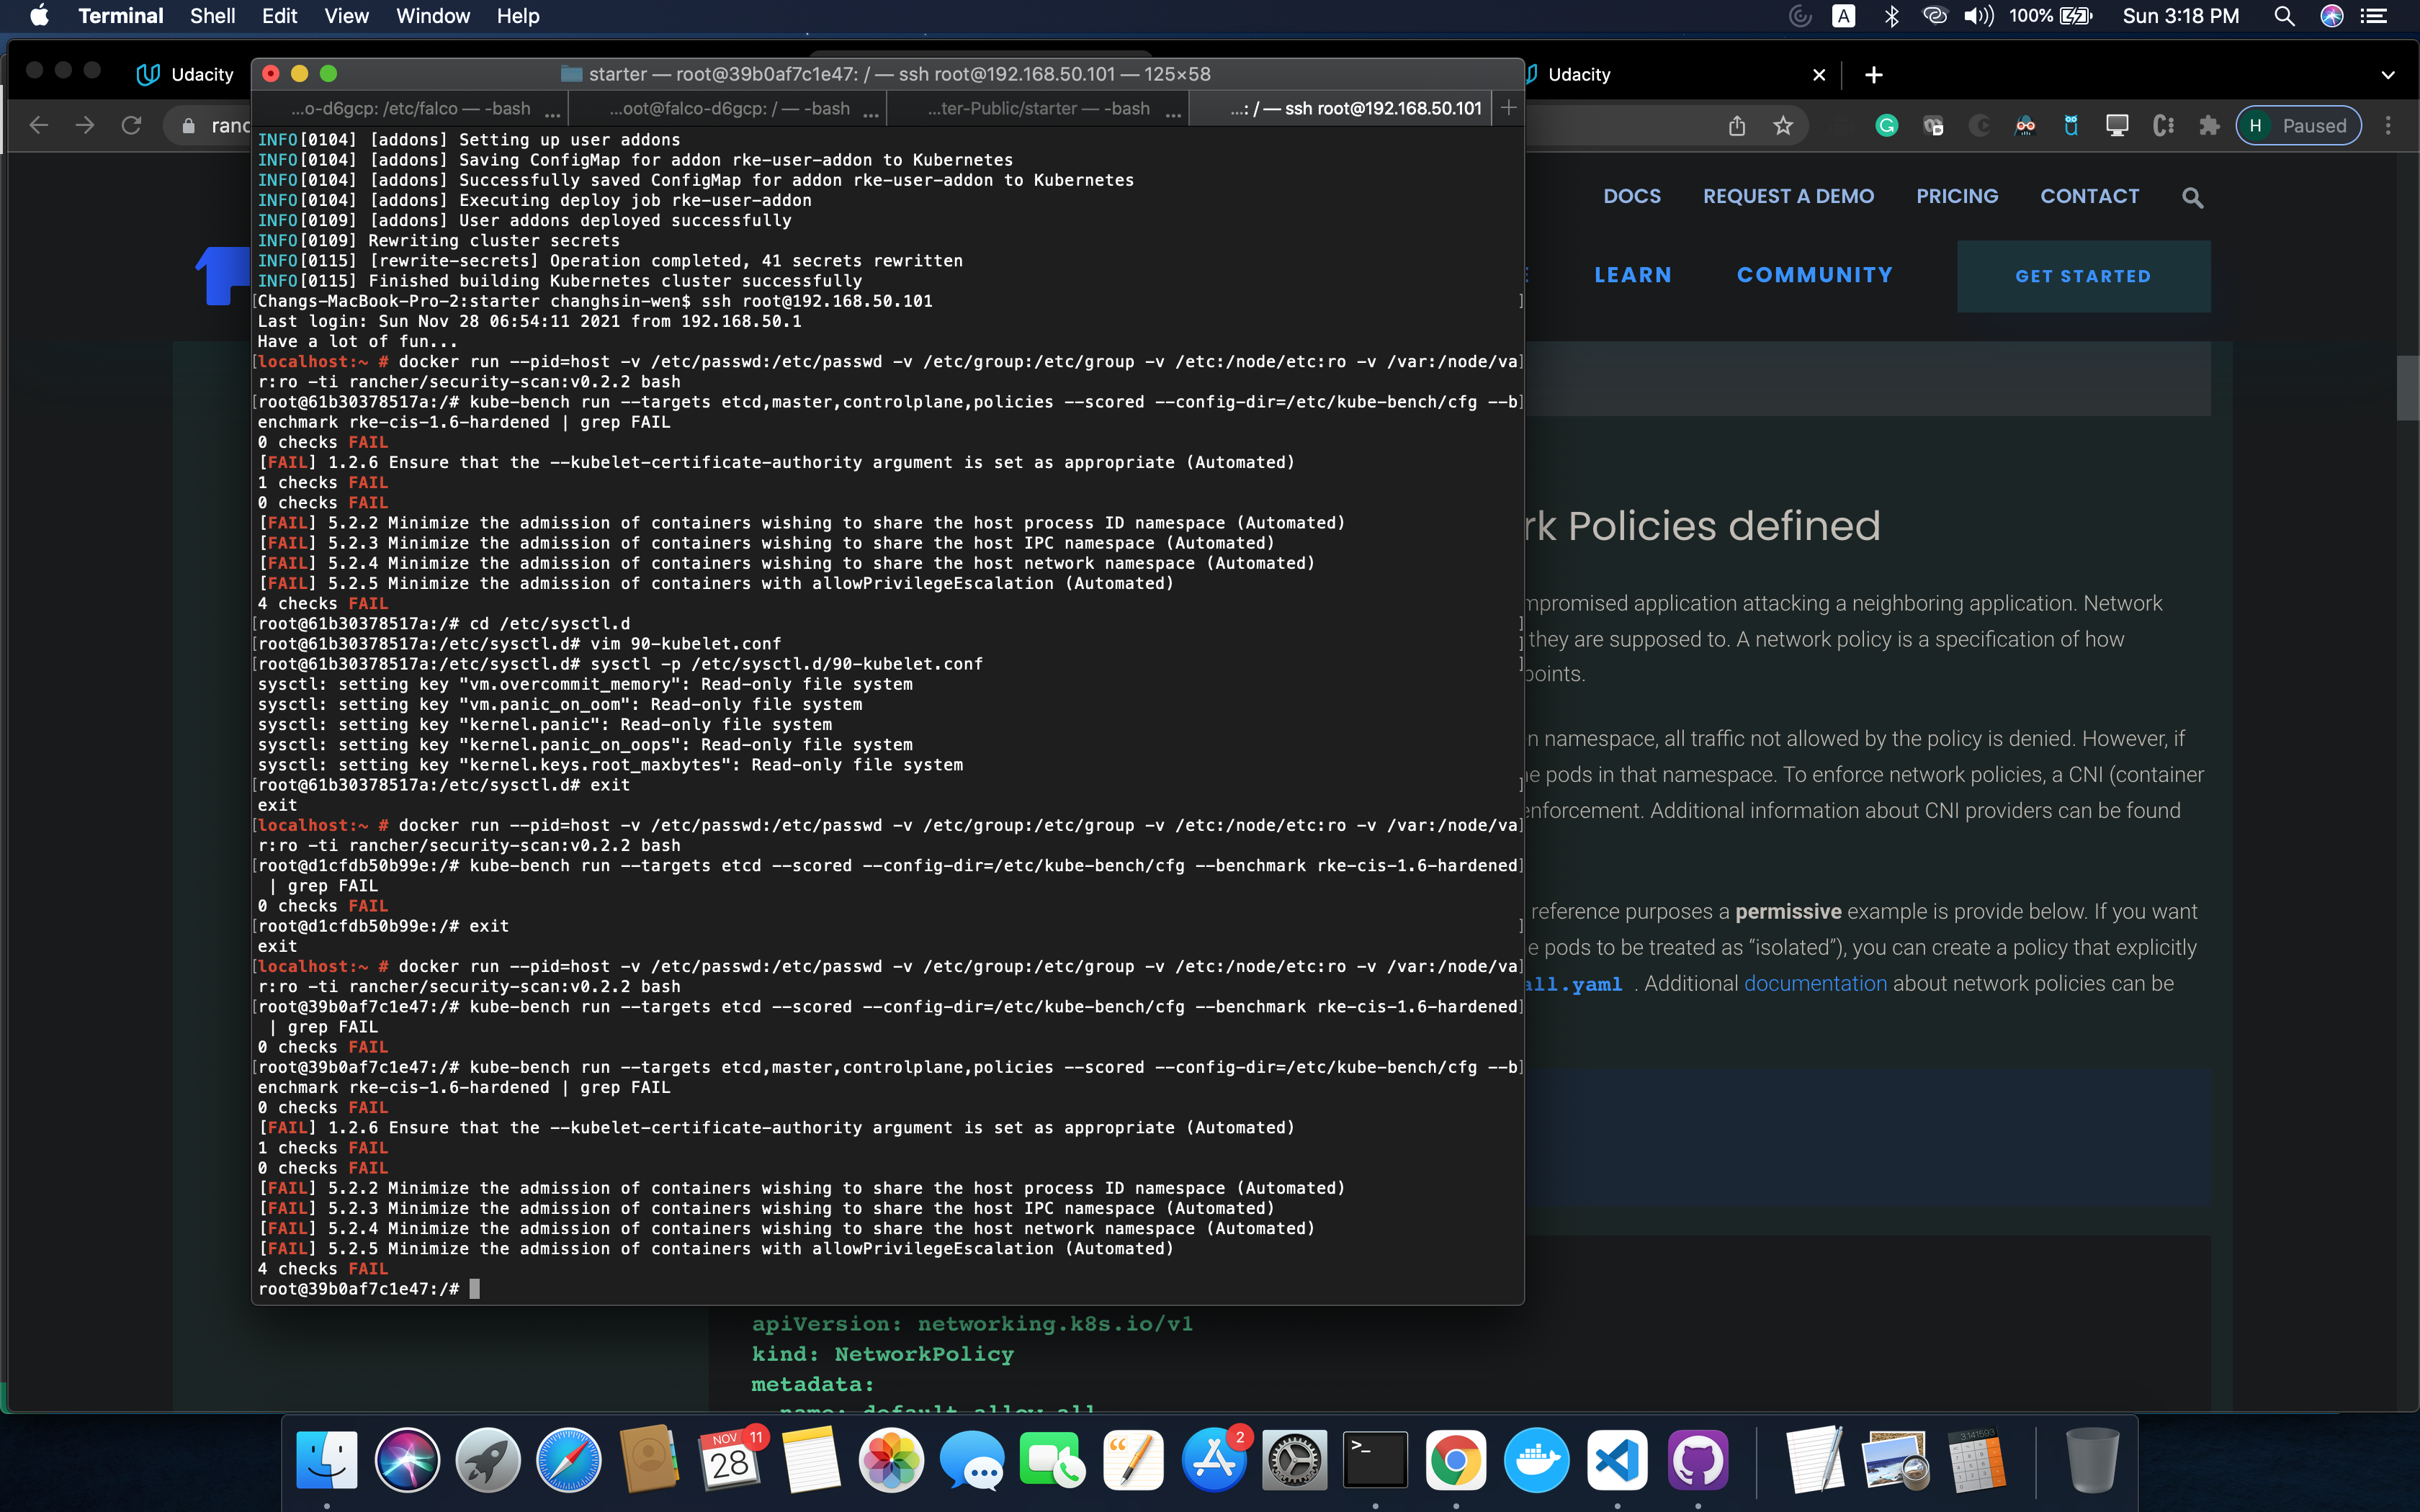Reload the Chrome page
Image resolution: width=2420 pixels, height=1512 pixels.
pyautogui.click(x=131, y=126)
